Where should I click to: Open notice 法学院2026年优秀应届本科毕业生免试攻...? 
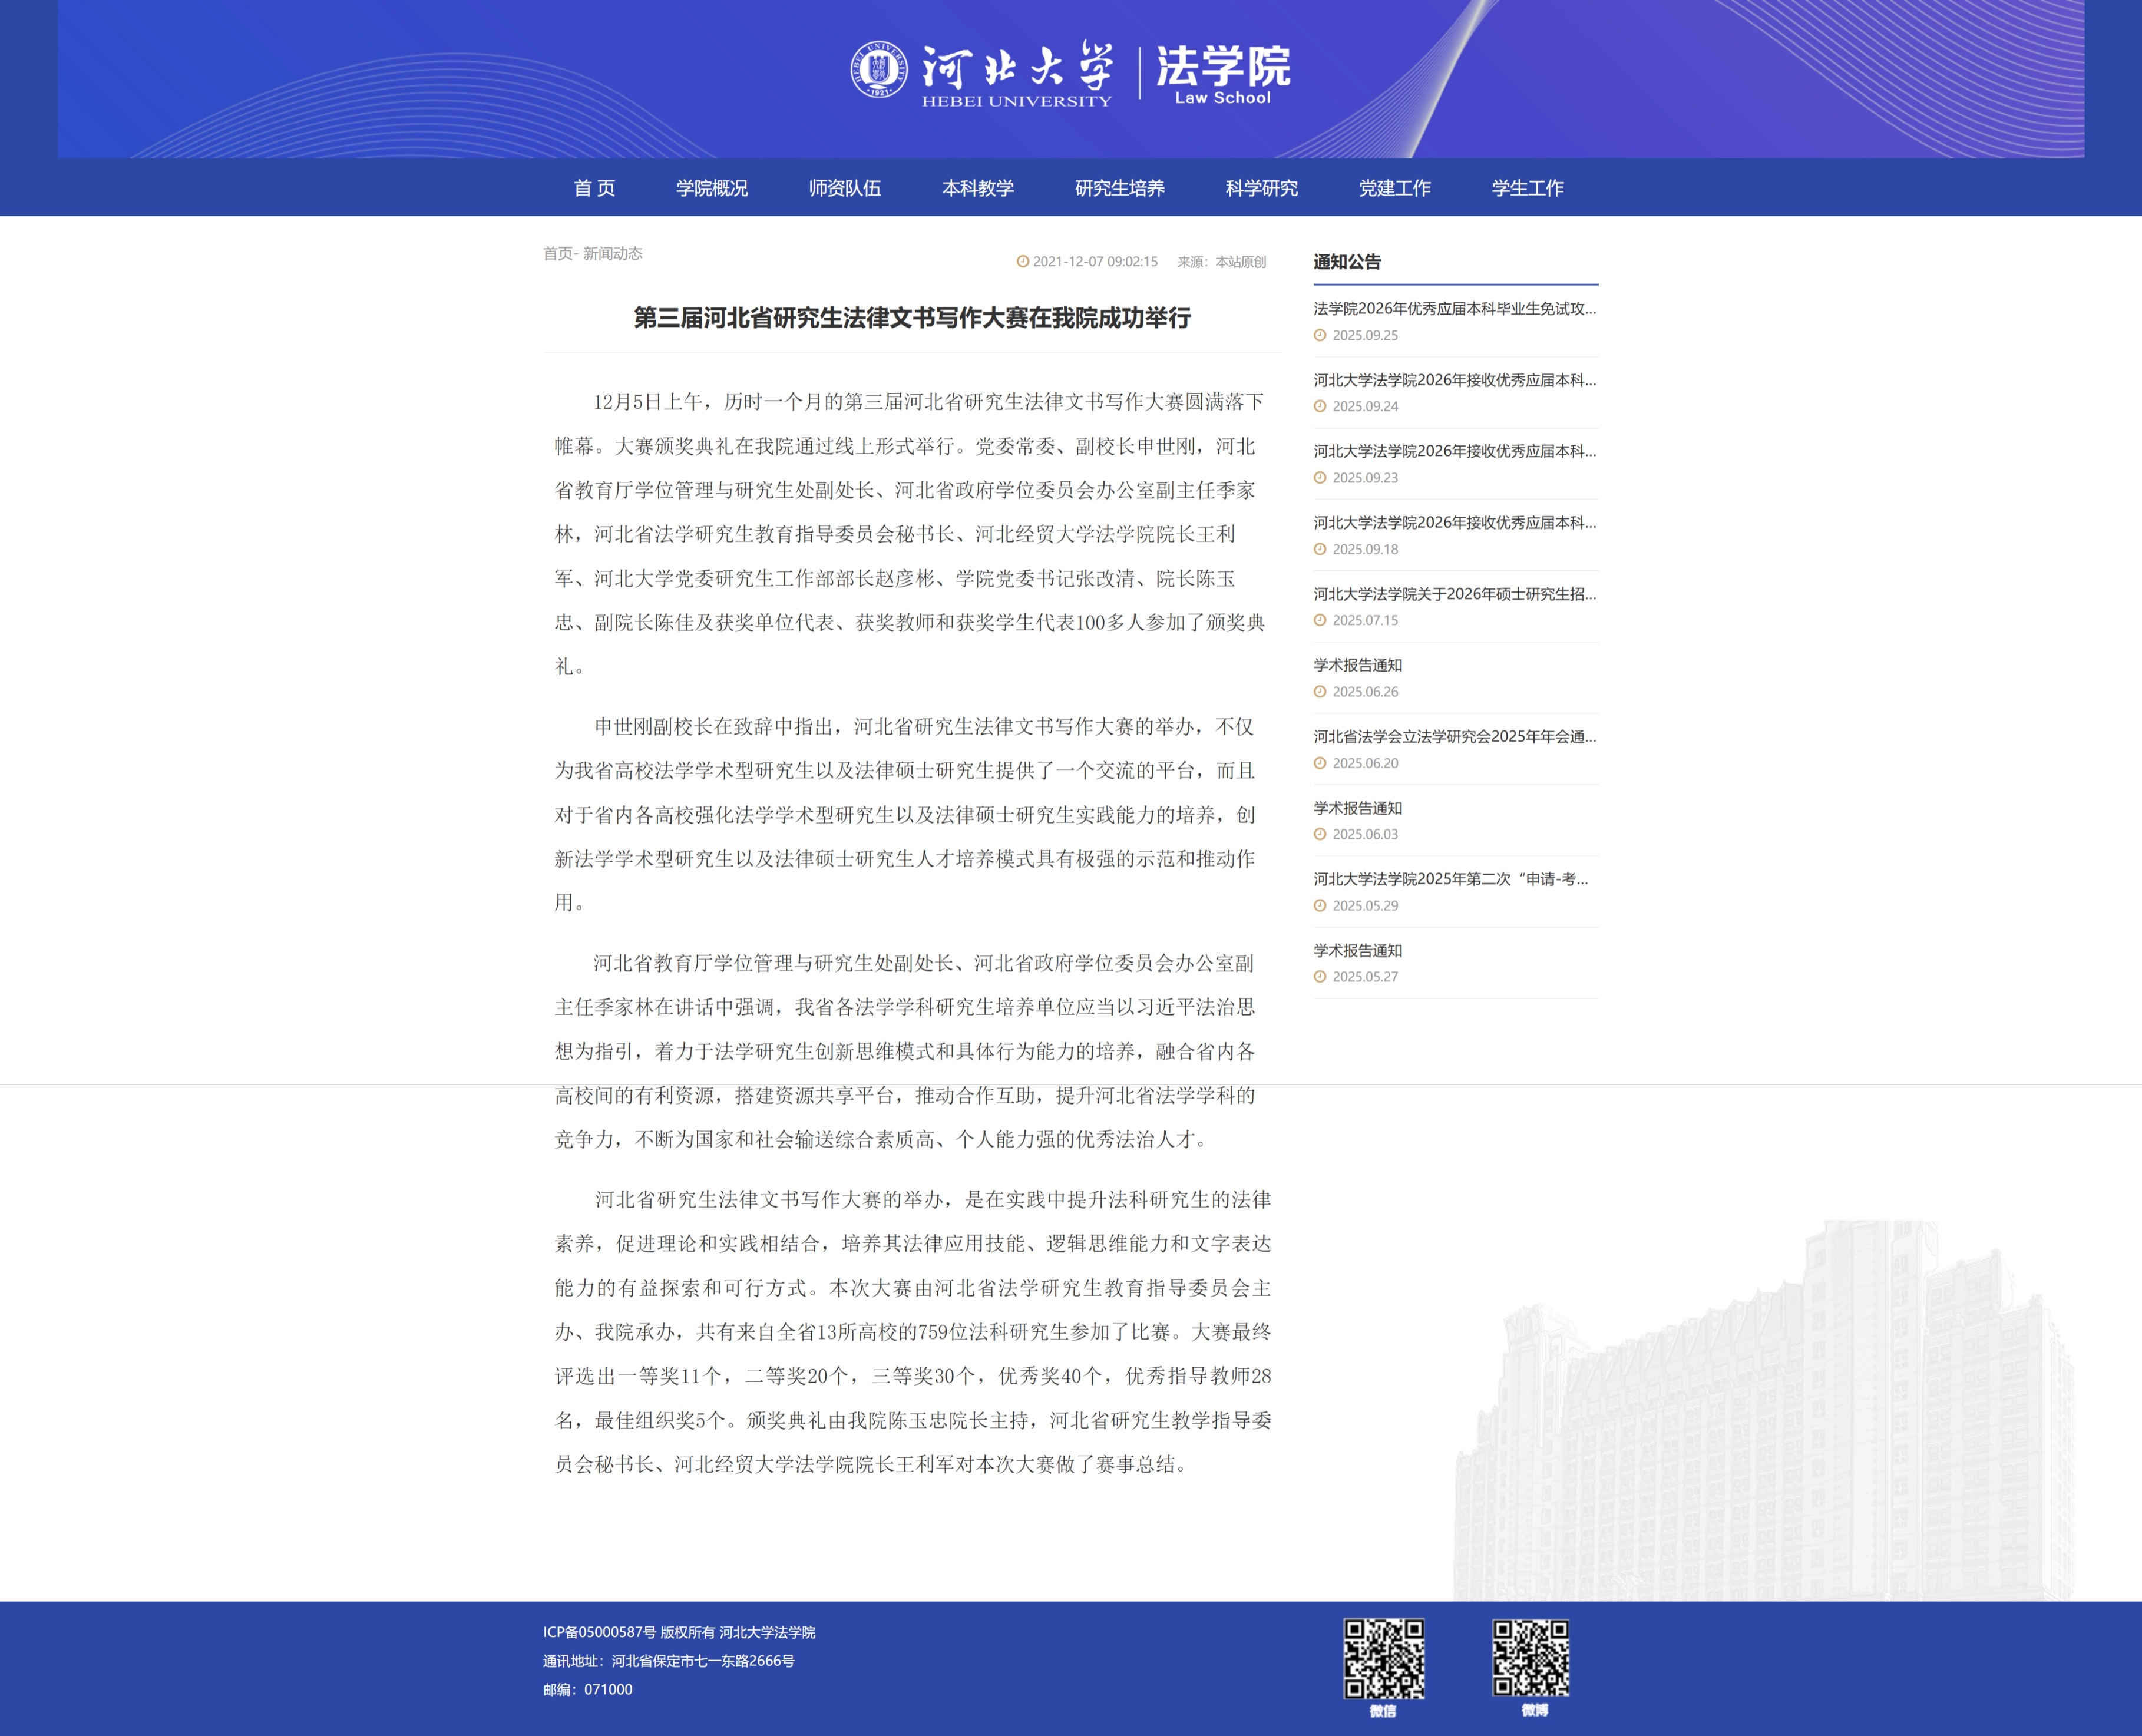coord(1454,309)
